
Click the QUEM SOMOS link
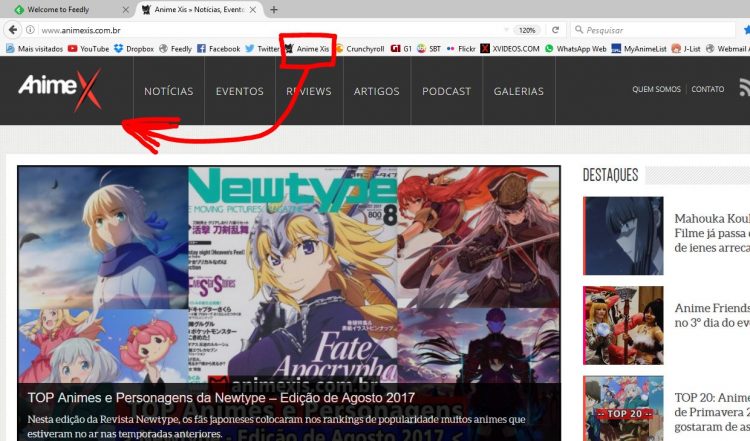click(x=656, y=90)
